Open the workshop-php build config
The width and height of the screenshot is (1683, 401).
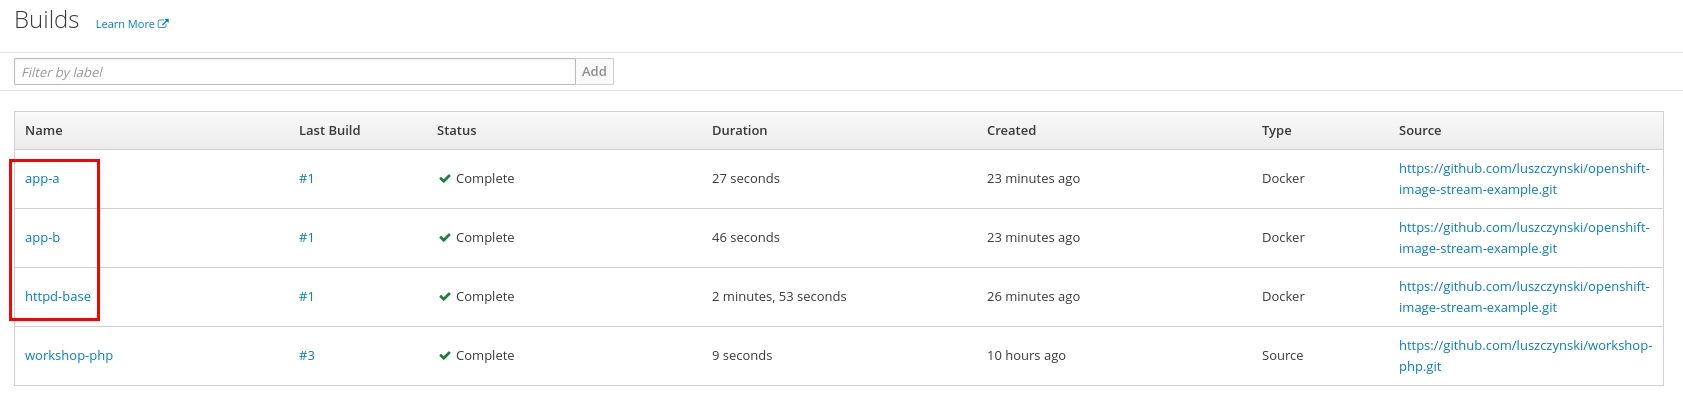click(x=69, y=356)
